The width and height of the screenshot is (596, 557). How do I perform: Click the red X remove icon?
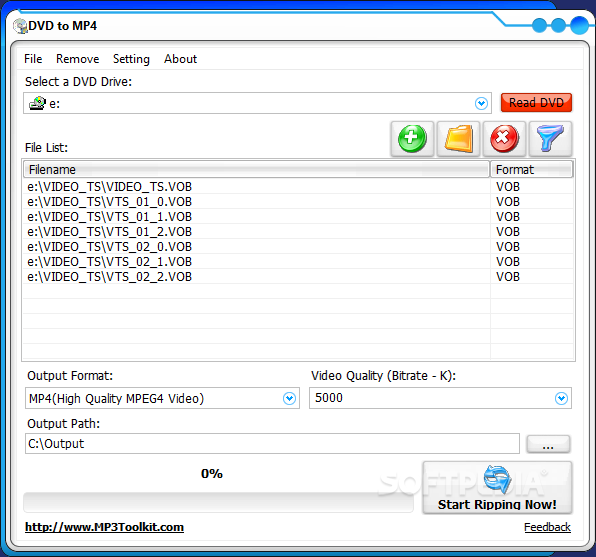[504, 139]
